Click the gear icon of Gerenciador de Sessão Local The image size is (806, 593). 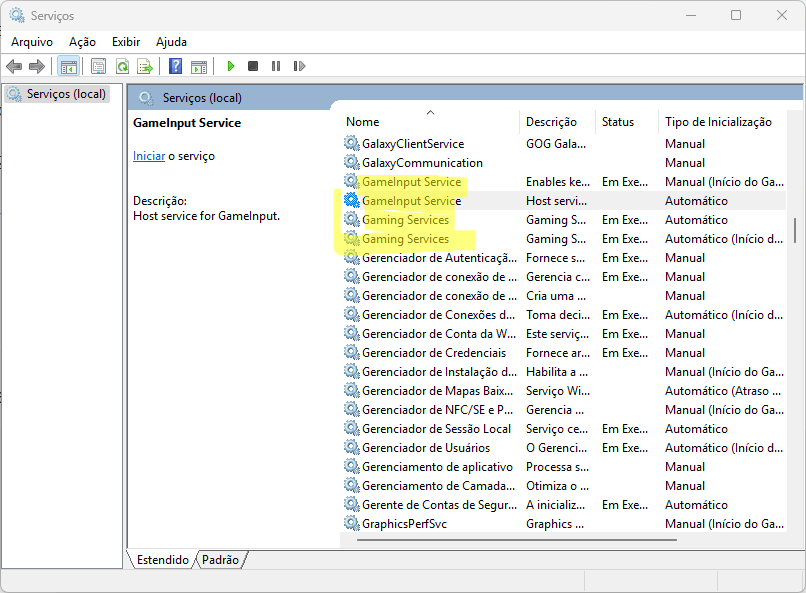click(x=352, y=429)
